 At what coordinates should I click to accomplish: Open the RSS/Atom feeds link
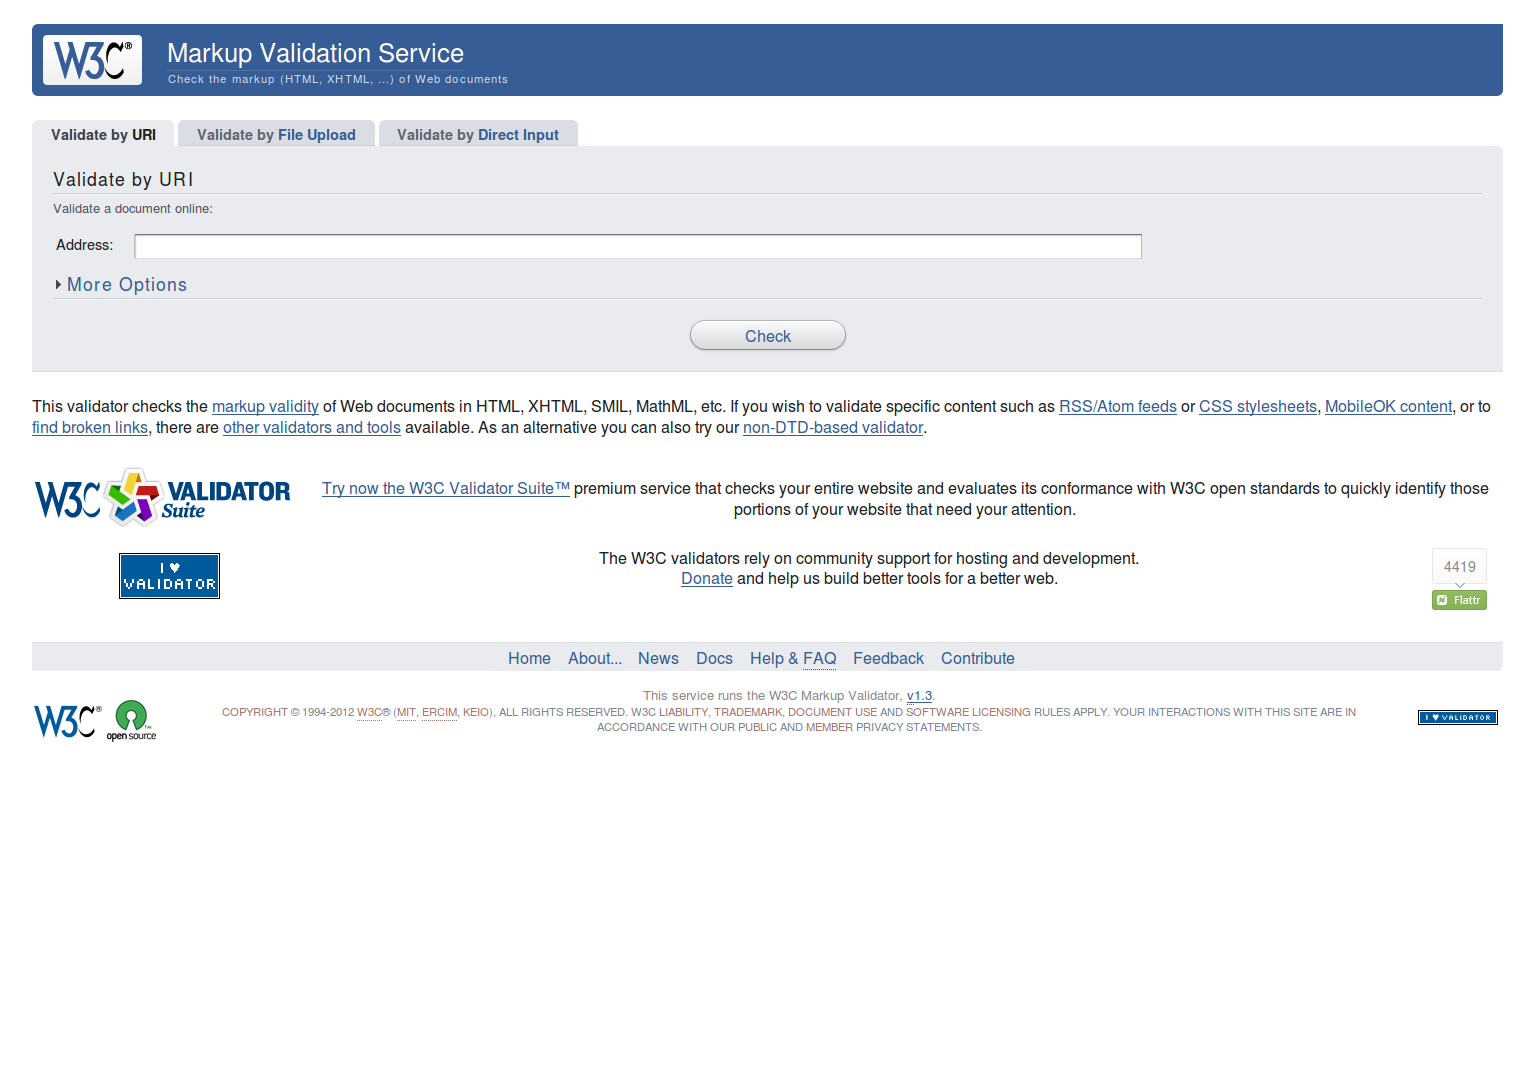pyautogui.click(x=1118, y=406)
